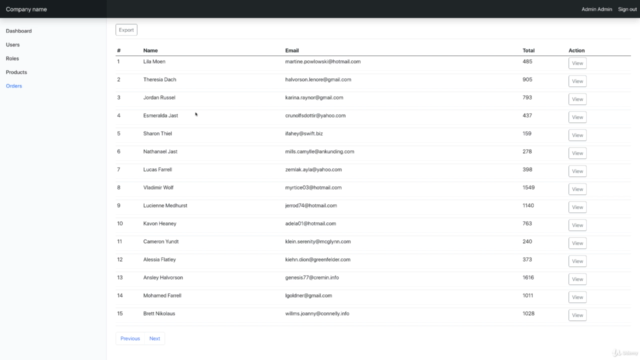
Task: Select the name Brett Nikolaus
Action: (159, 313)
